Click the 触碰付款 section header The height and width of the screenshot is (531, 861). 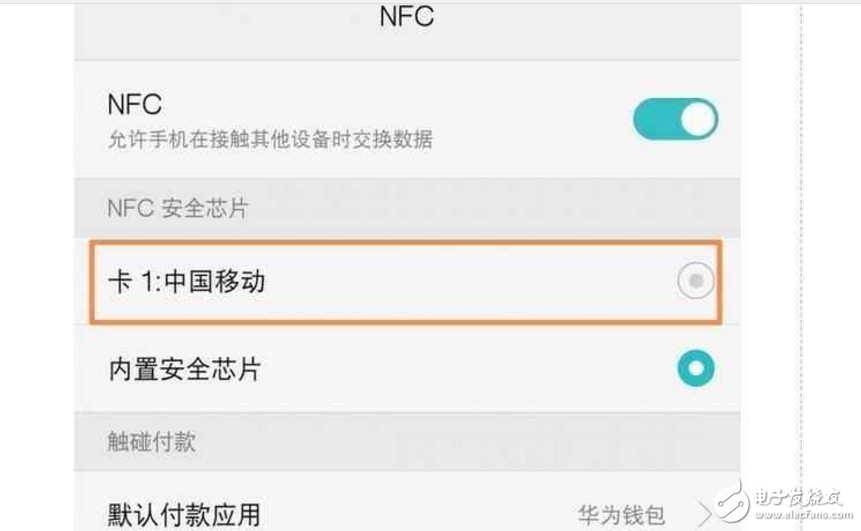click(x=151, y=441)
